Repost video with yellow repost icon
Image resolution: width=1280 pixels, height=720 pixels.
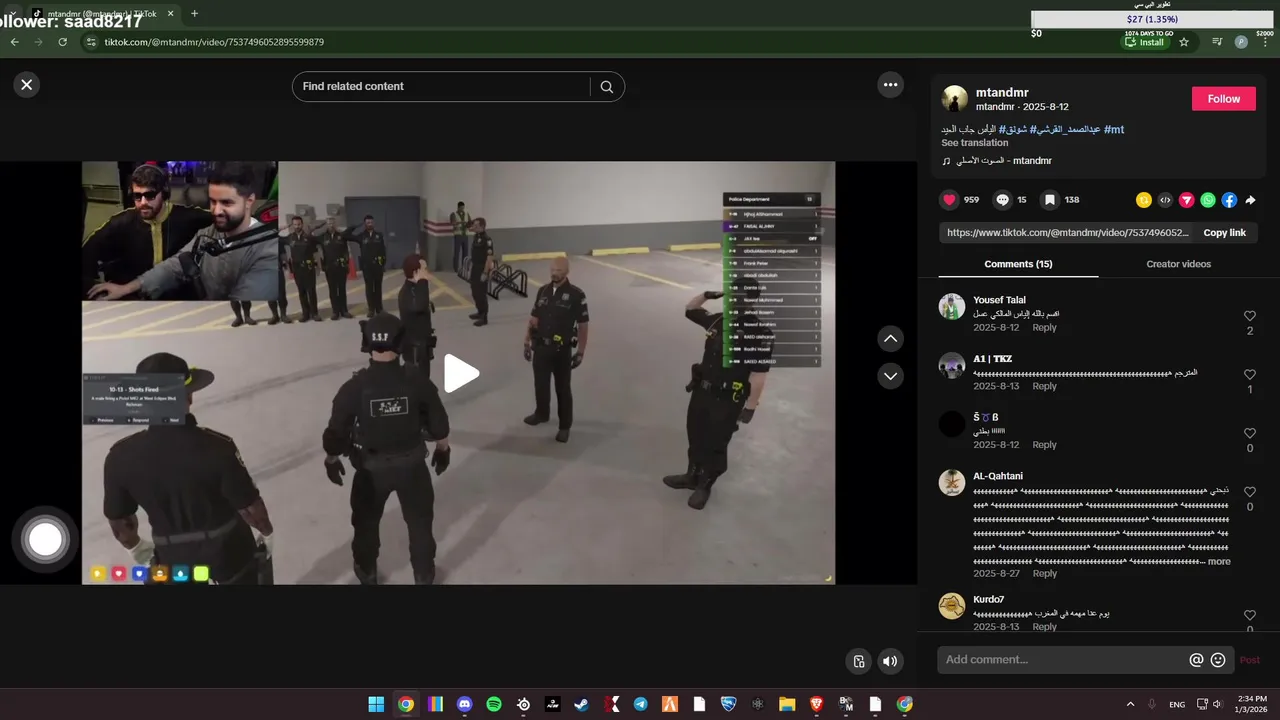(1144, 200)
